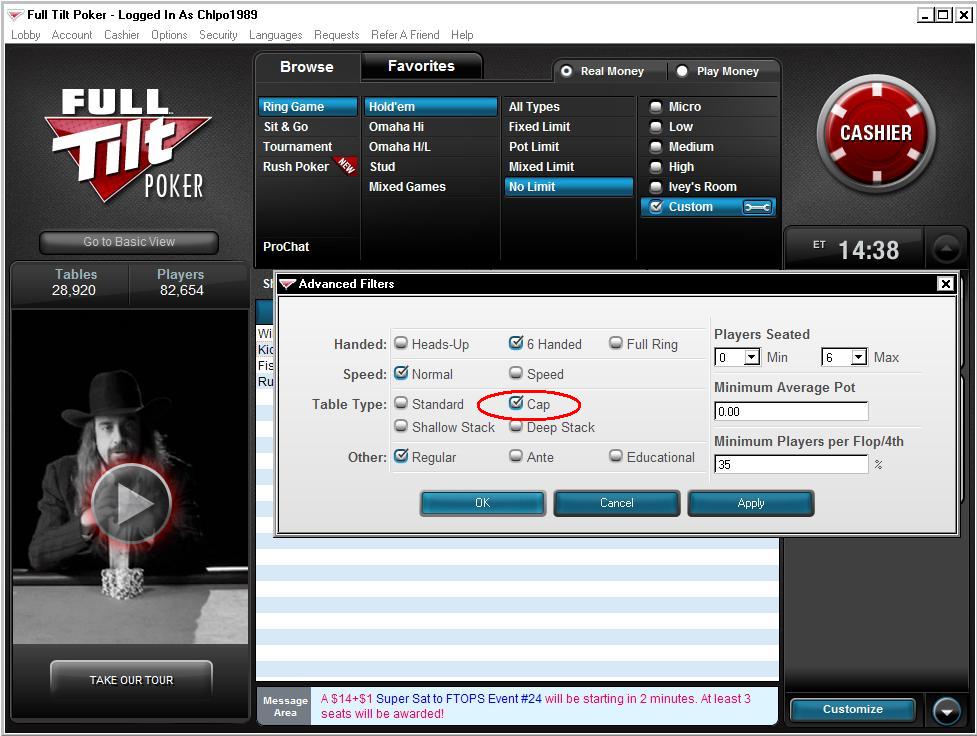Open the Super Sat to FTOPS Event #24 link

(459, 699)
